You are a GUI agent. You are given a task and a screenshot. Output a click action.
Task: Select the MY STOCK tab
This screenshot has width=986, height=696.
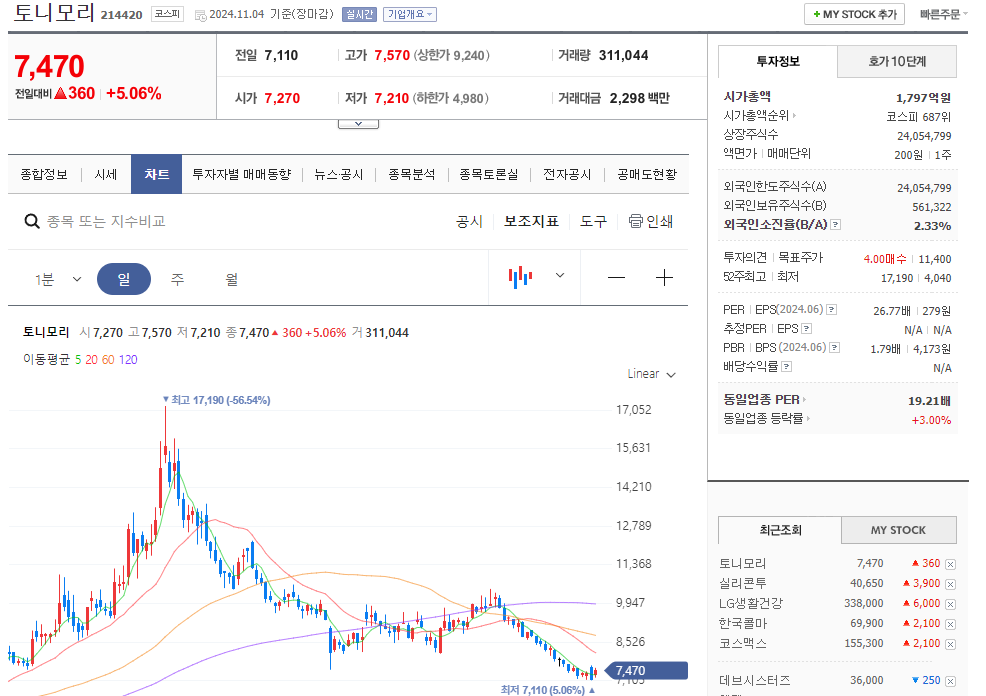(899, 530)
